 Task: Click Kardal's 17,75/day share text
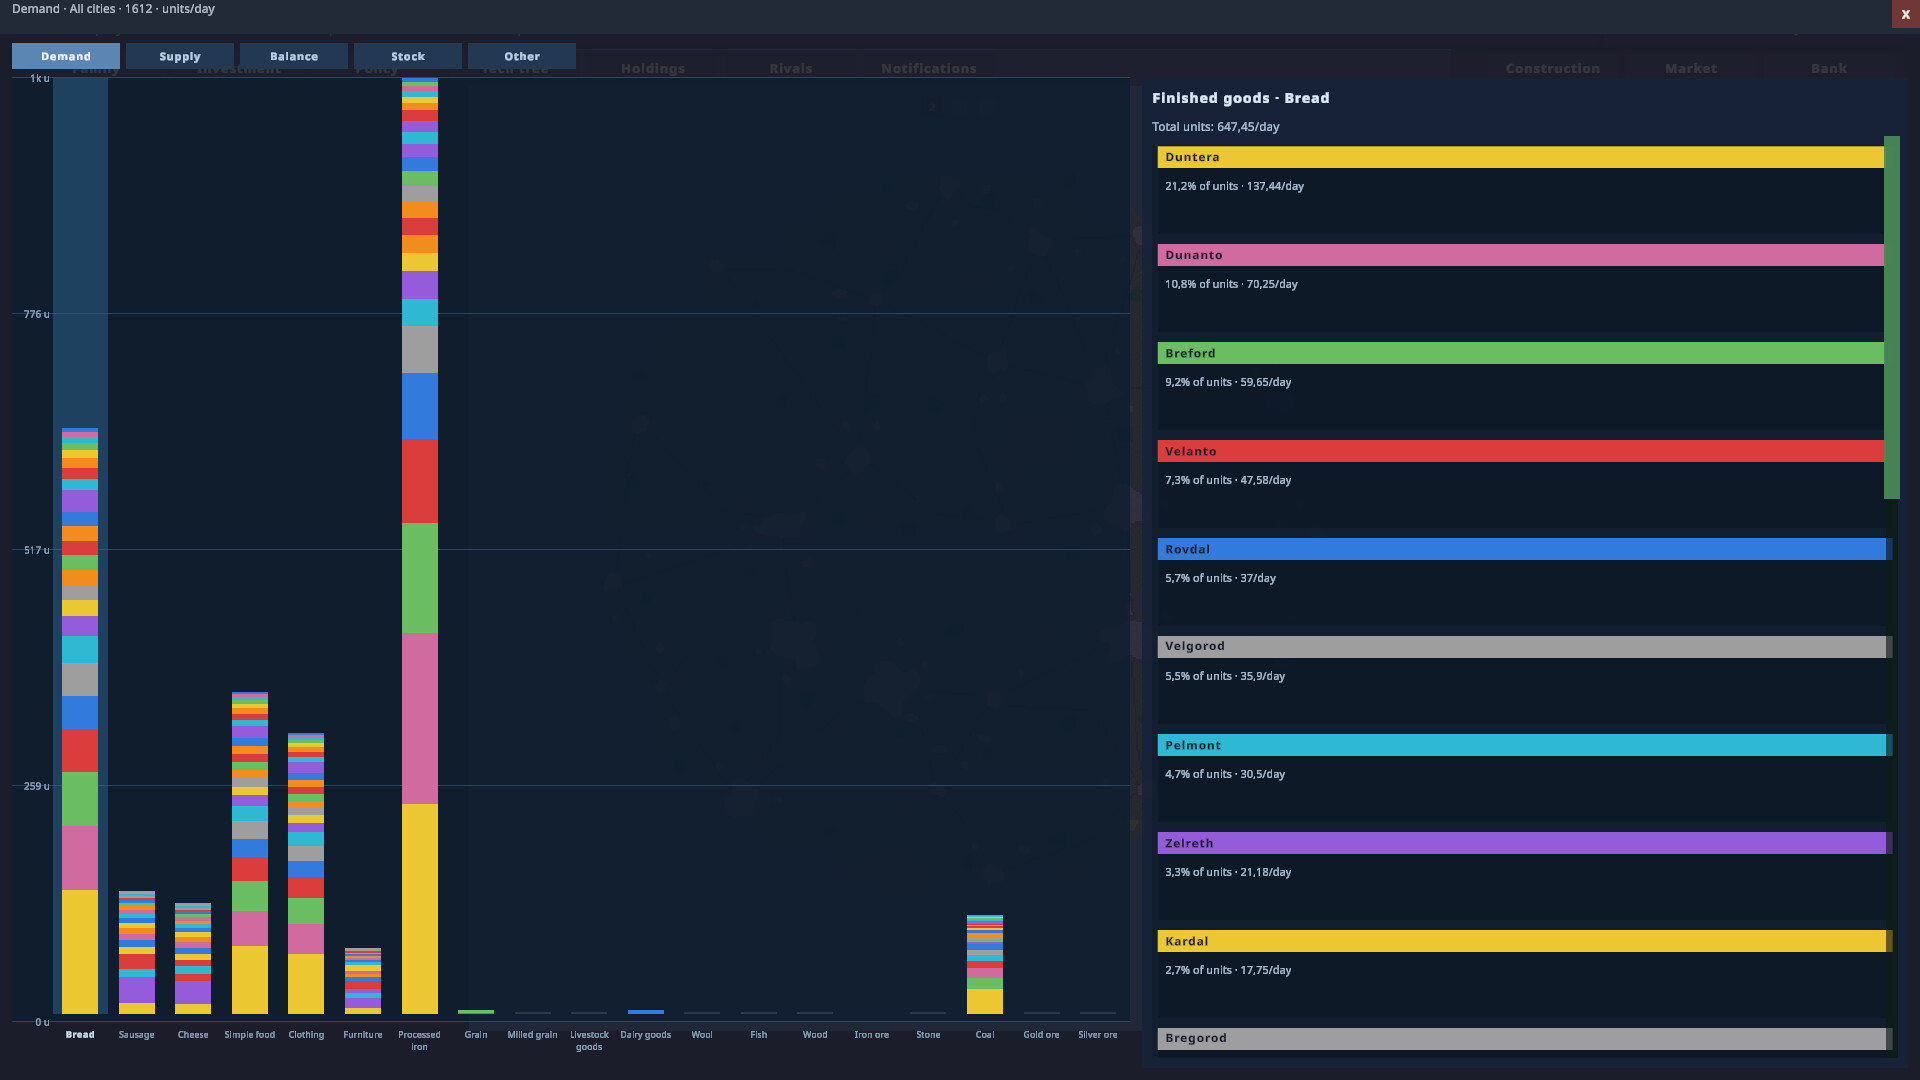pyautogui.click(x=1228, y=970)
